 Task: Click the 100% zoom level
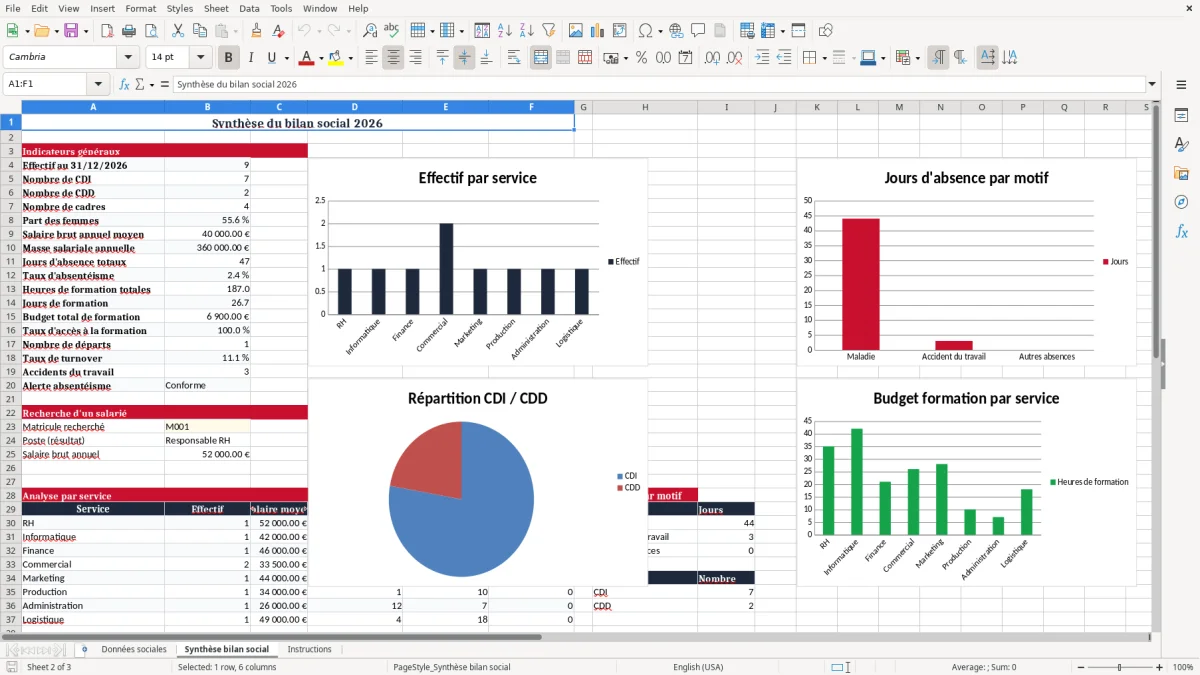click(1183, 667)
